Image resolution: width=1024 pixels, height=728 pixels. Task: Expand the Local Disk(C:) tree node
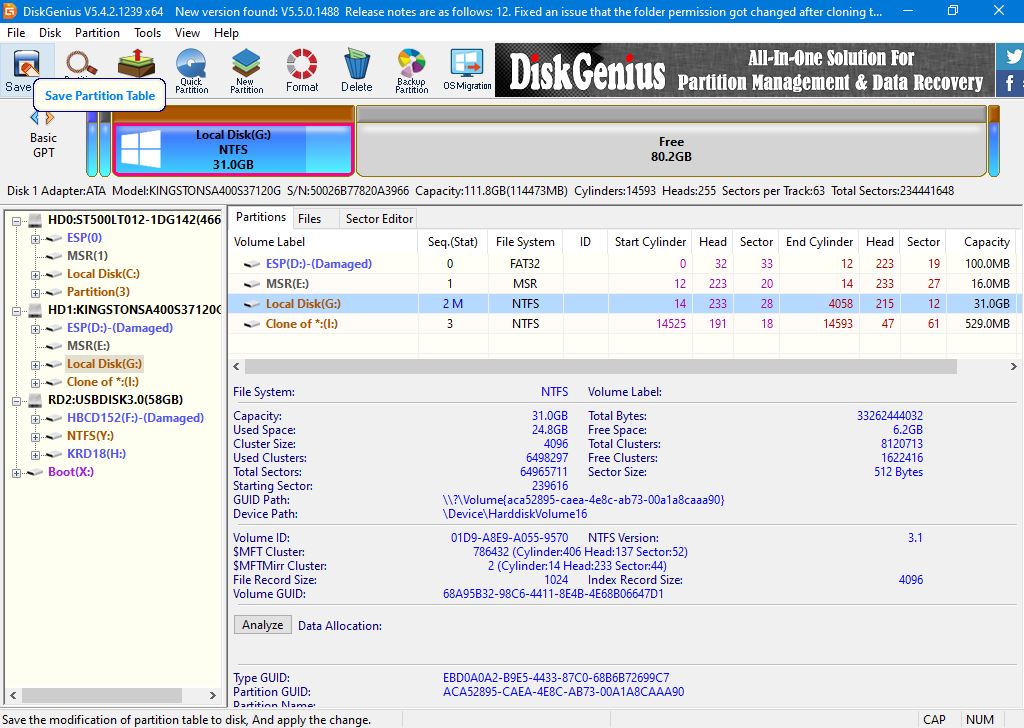click(36, 274)
